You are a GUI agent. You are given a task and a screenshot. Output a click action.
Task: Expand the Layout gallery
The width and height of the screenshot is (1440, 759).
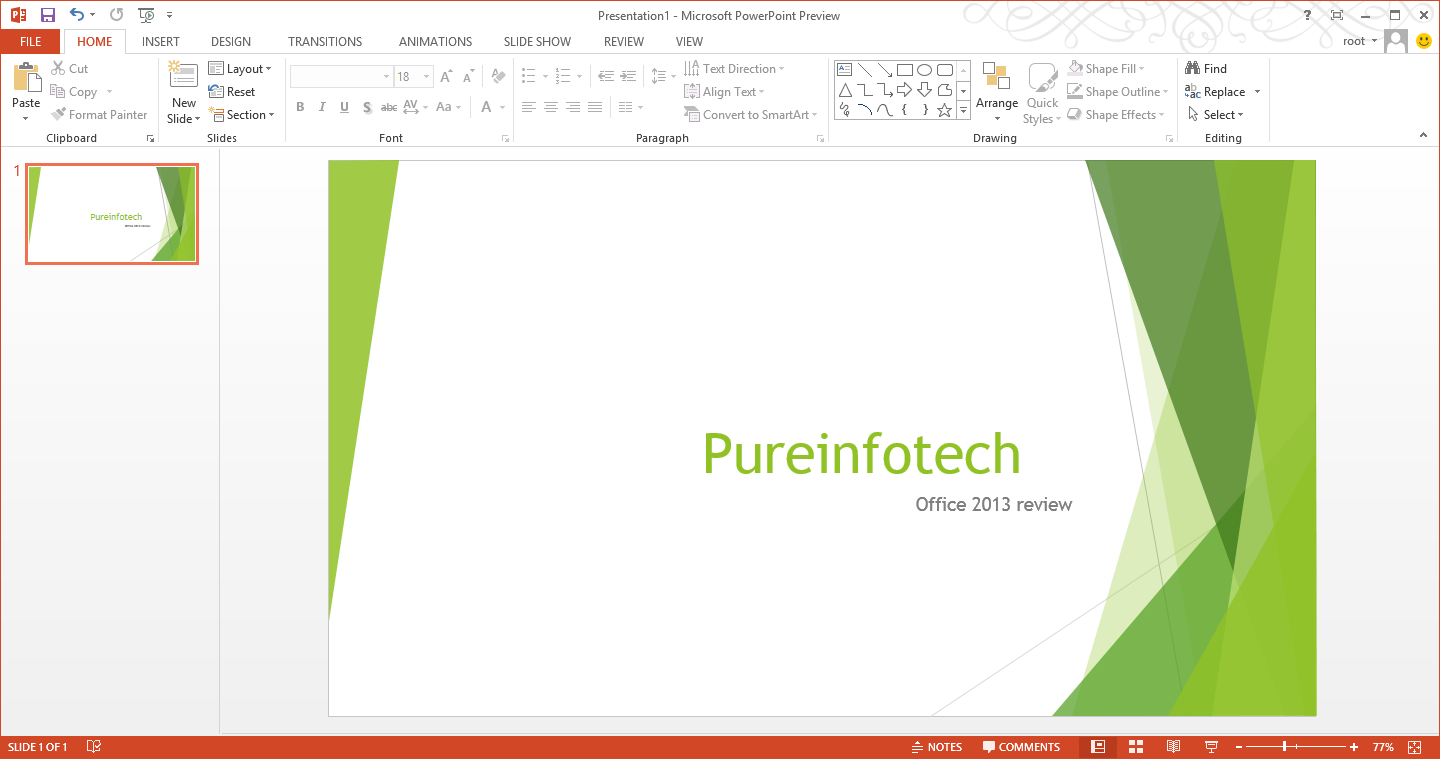pos(242,68)
